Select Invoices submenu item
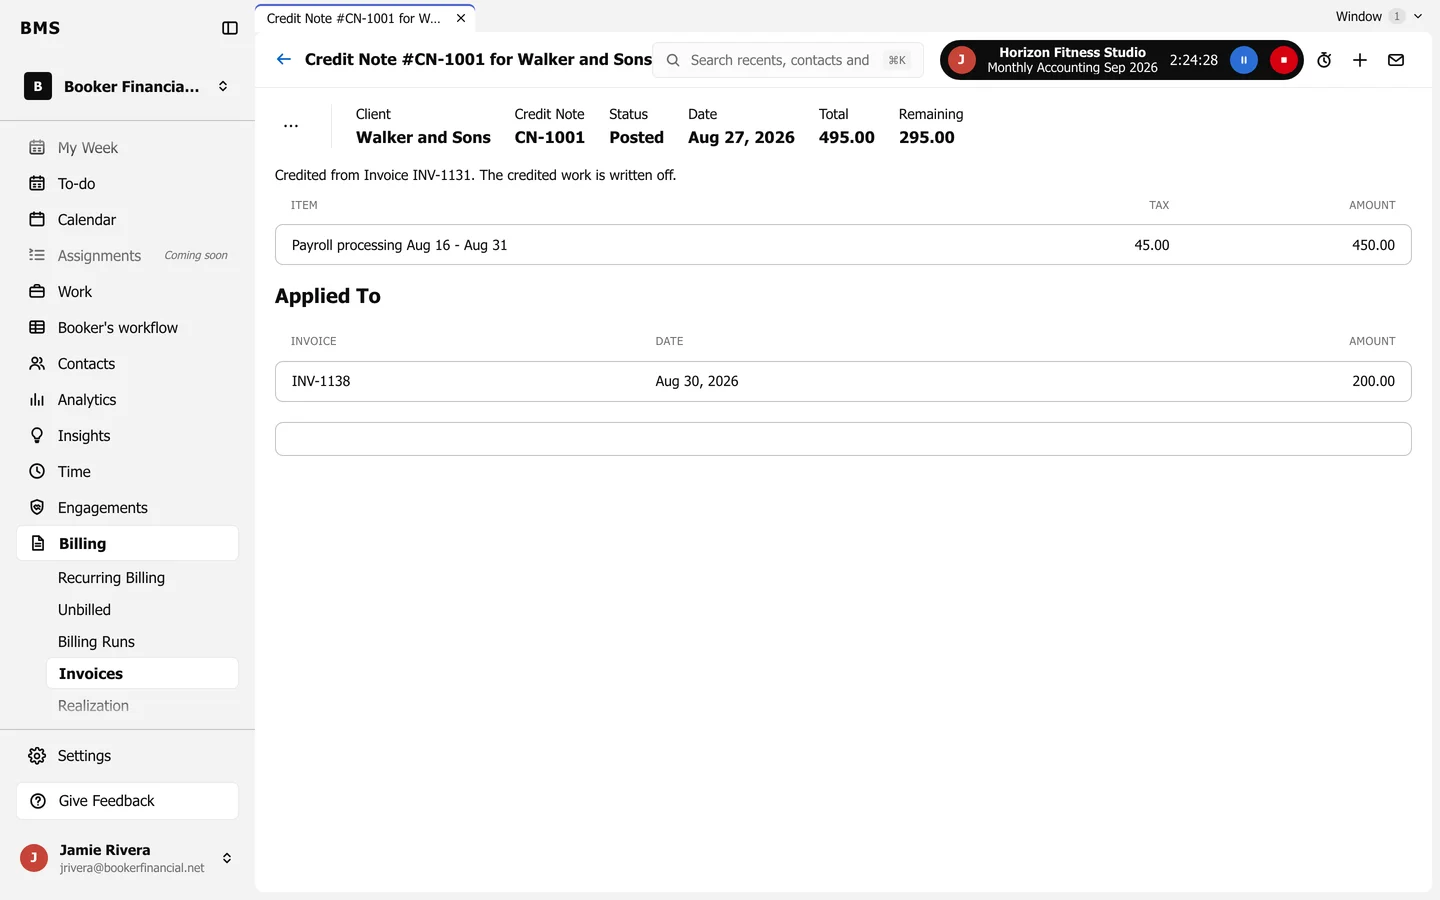The height and width of the screenshot is (900, 1440). pos(142,673)
